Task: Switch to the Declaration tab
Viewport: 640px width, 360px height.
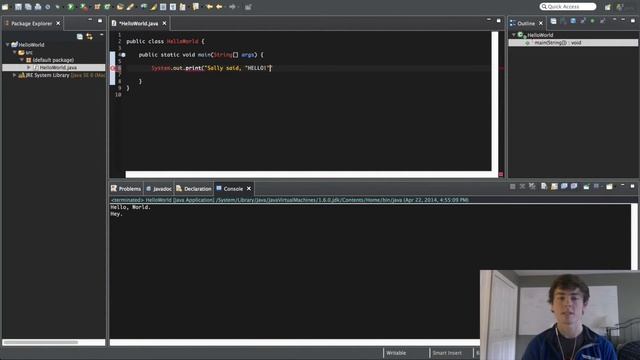Action: (194, 189)
